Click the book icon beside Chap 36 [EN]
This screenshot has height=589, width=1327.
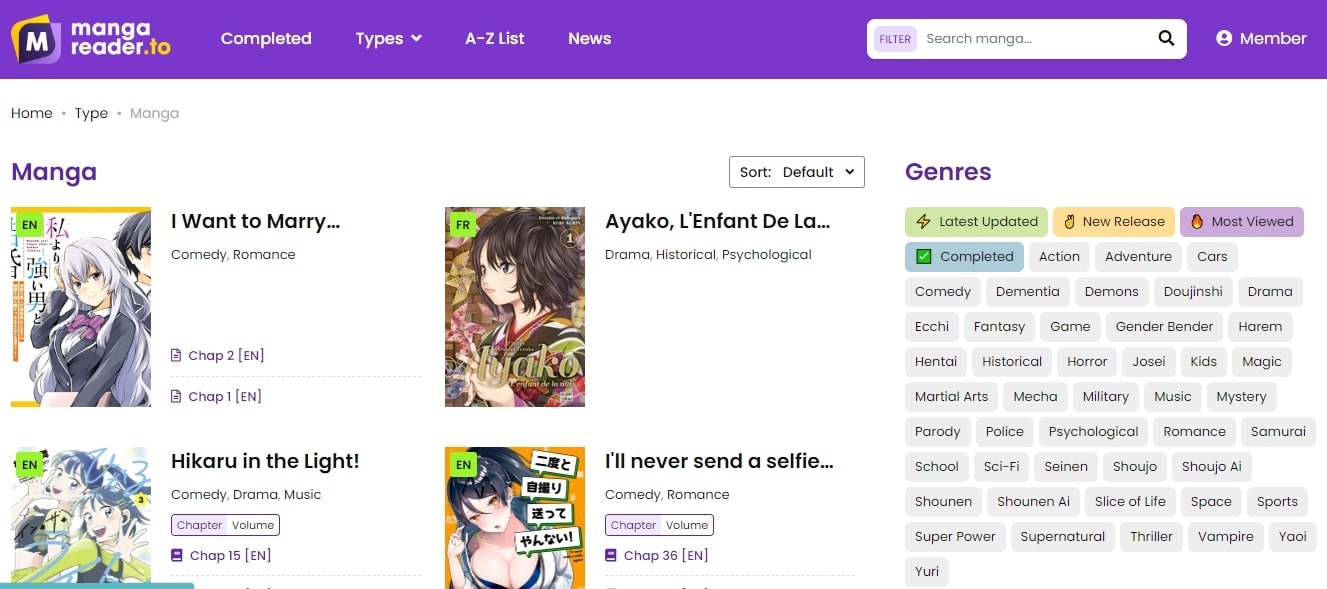(611, 556)
